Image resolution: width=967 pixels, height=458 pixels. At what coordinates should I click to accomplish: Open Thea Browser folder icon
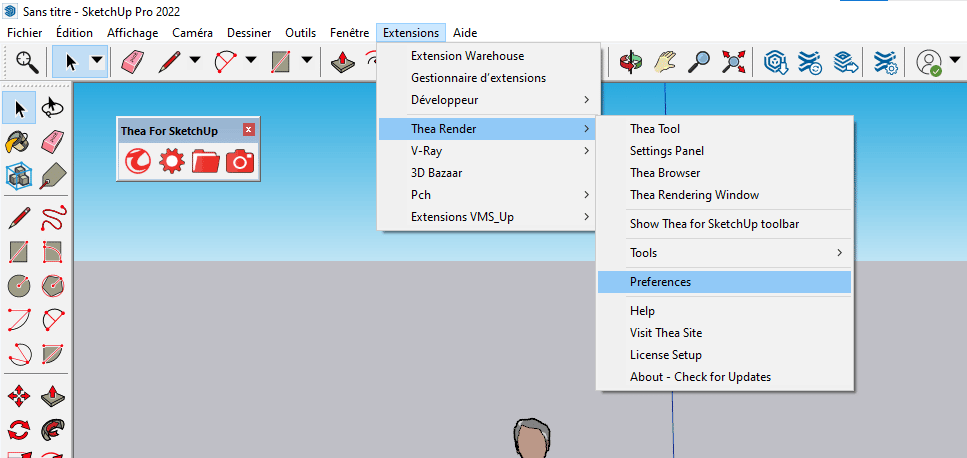[x=205, y=161]
